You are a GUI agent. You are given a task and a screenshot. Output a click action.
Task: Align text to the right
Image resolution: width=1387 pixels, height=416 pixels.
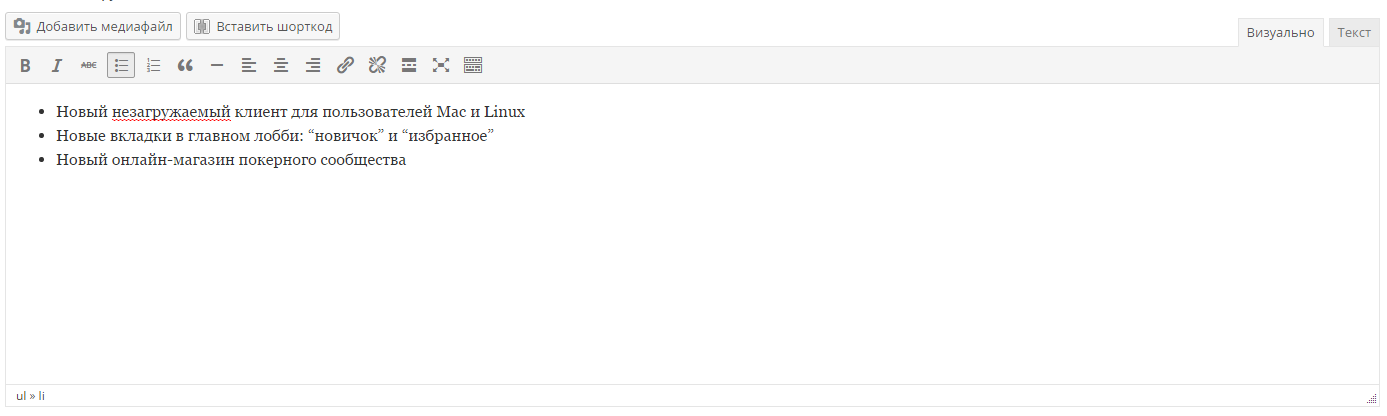point(313,66)
